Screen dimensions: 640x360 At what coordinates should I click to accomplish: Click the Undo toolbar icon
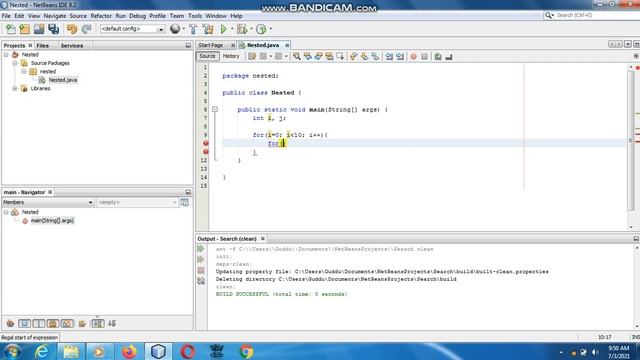coord(72,29)
